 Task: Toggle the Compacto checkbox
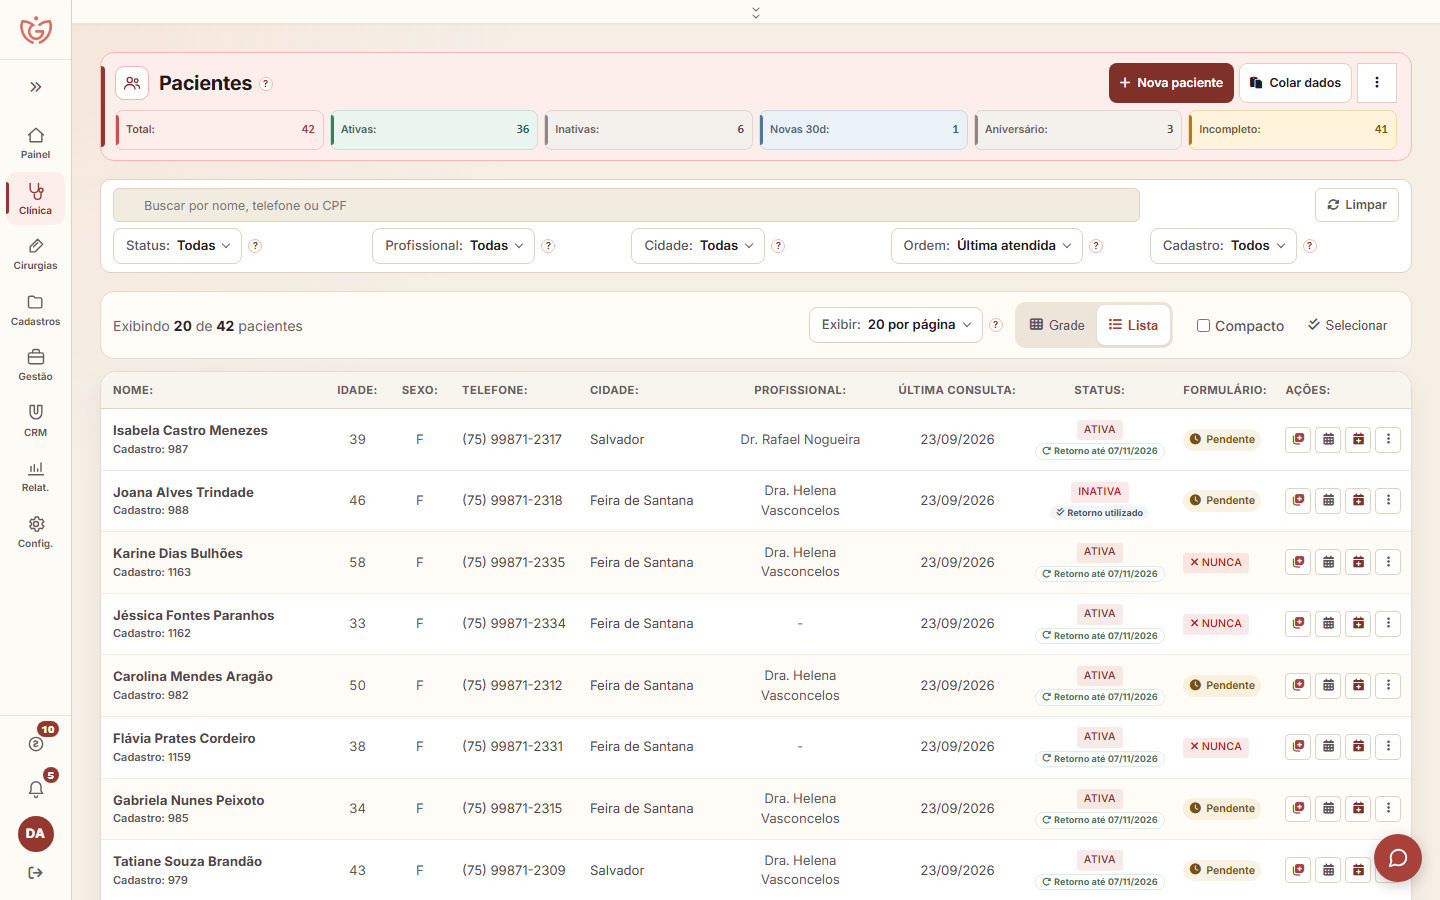1204,326
